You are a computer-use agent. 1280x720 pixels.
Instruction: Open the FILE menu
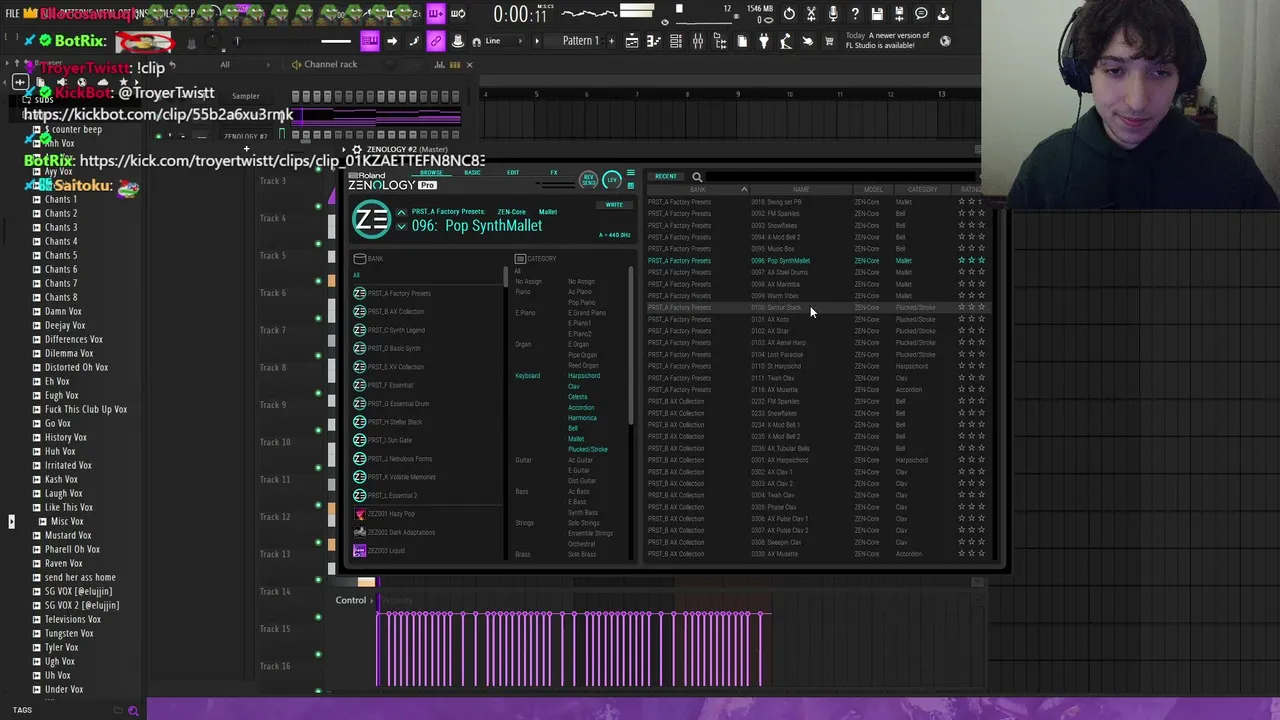13,13
